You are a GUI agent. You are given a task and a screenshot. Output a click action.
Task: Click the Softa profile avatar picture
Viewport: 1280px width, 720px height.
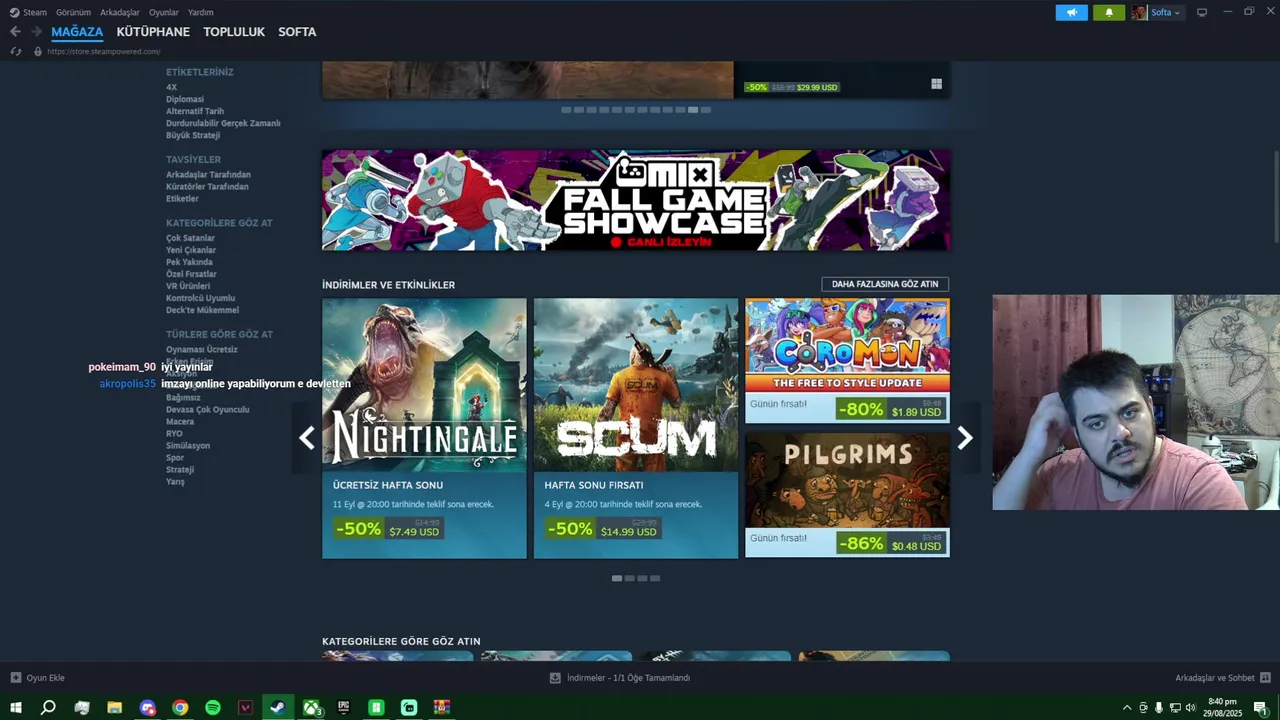pyautogui.click(x=1139, y=12)
